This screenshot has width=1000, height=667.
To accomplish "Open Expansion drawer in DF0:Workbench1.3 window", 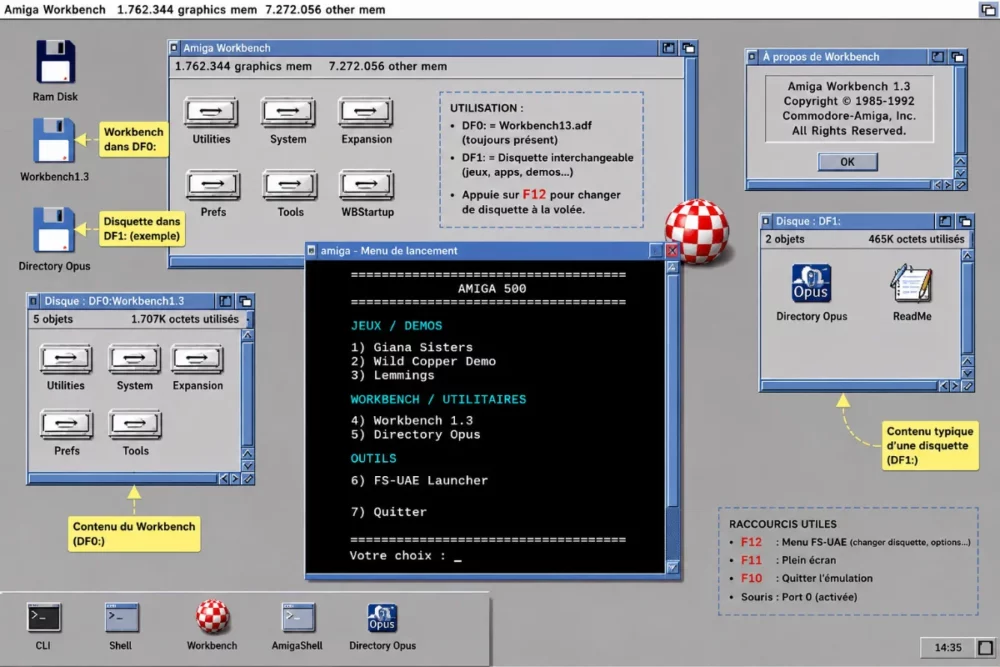I will click(x=197, y=359).
